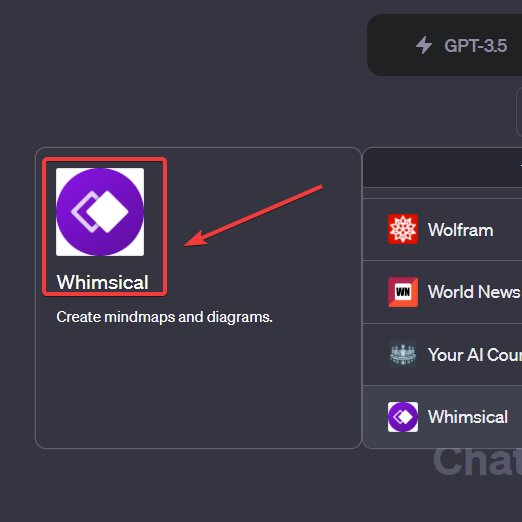Click the 'Create mindmaps and diagrams.' description
Screen dimensions: 522x522
164,317
